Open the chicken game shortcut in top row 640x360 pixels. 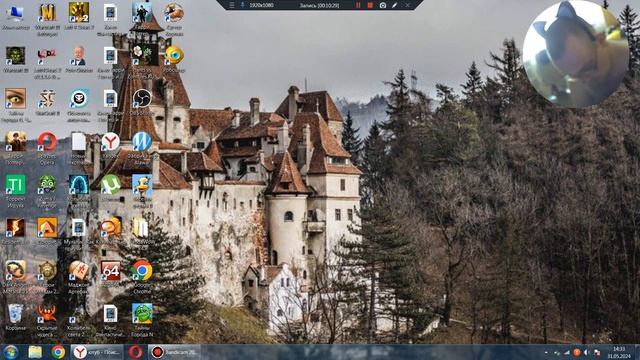tap(174, 13)
